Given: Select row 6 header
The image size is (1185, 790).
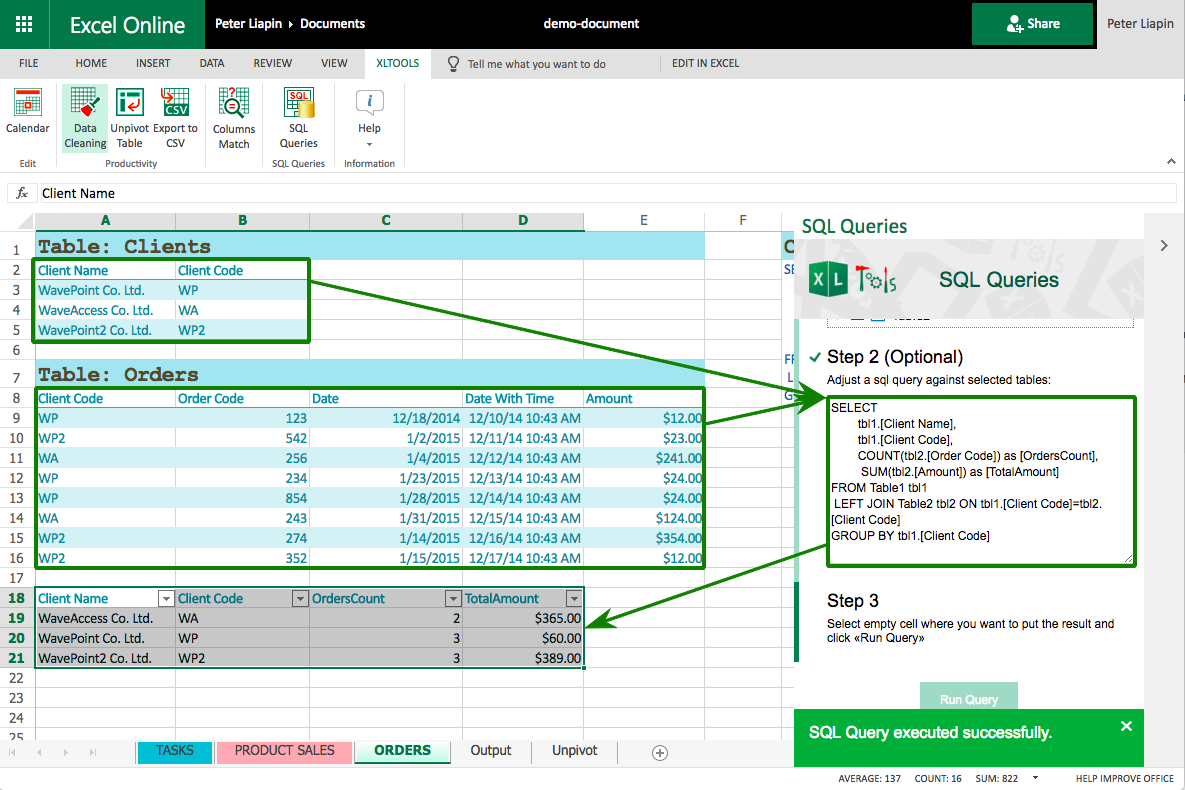Looking at the screenshot, I should point(17,351).
